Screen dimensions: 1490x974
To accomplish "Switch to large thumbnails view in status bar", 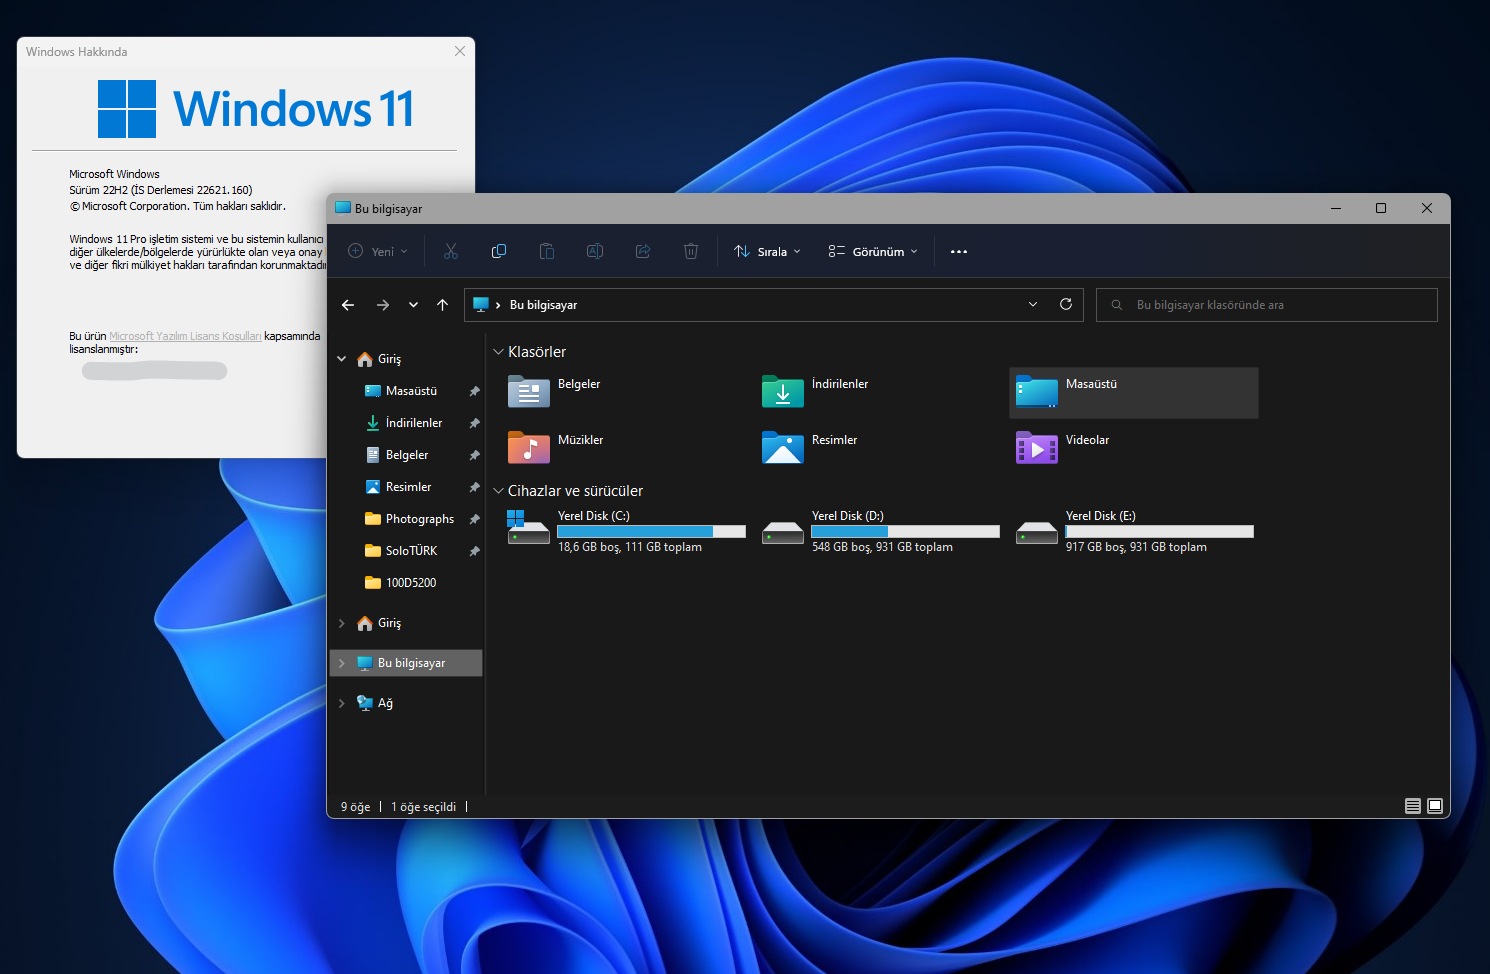I will pyautogui.click(x=1435, y=806).
